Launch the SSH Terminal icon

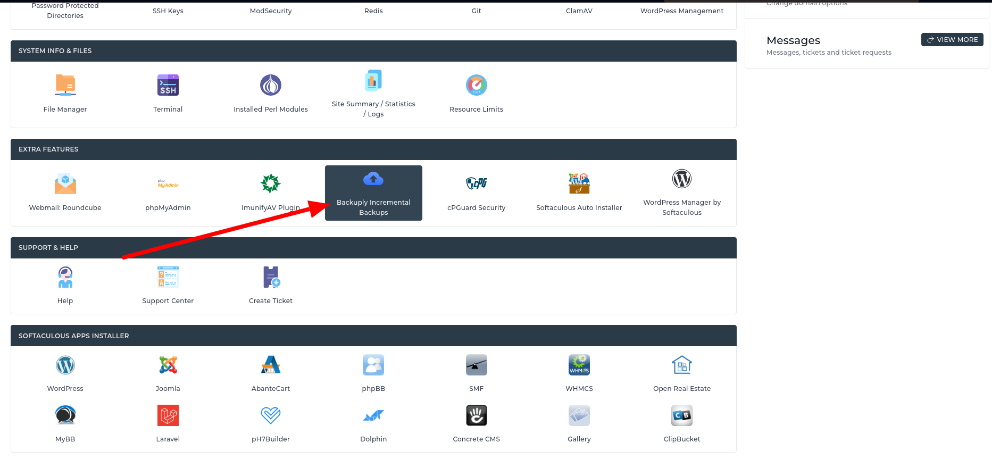168,85
